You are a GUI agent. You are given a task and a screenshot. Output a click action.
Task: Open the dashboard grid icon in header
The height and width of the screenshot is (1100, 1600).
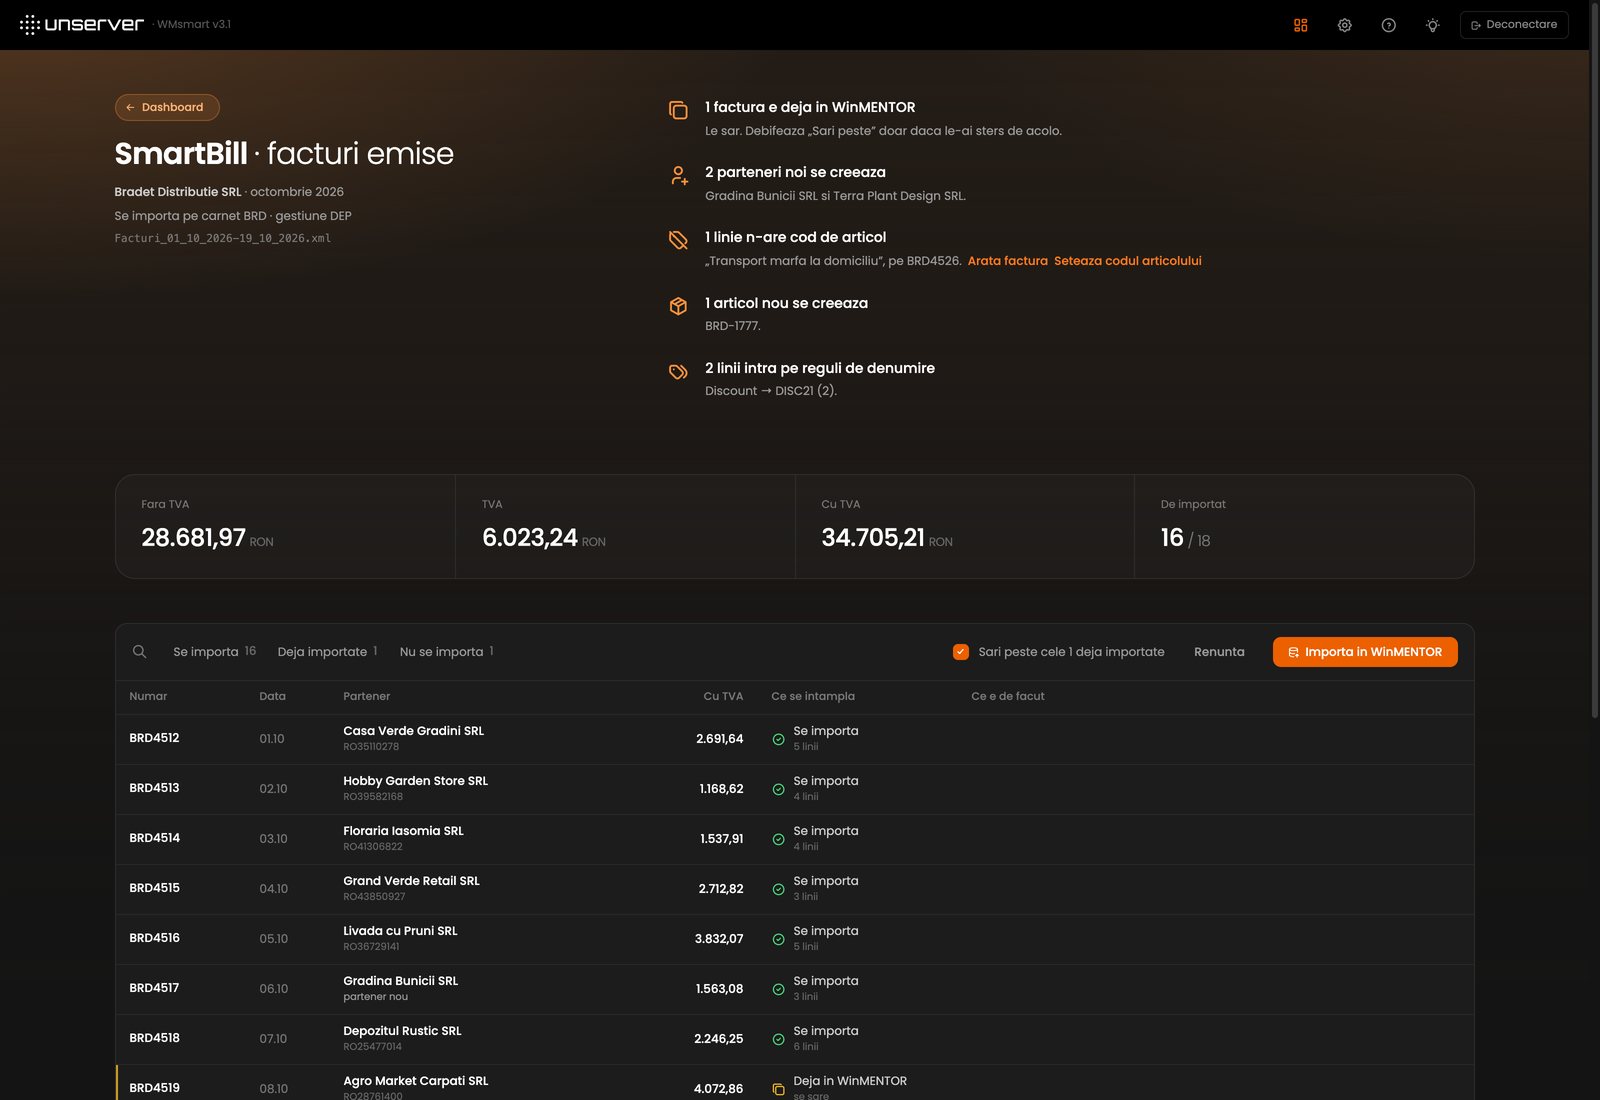coord(1300,25)
